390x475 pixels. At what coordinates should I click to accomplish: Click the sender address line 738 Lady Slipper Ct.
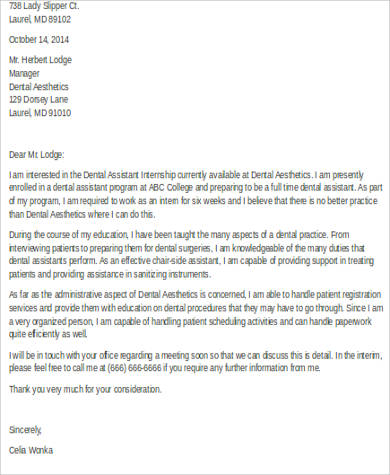click(x=44, y=6)
